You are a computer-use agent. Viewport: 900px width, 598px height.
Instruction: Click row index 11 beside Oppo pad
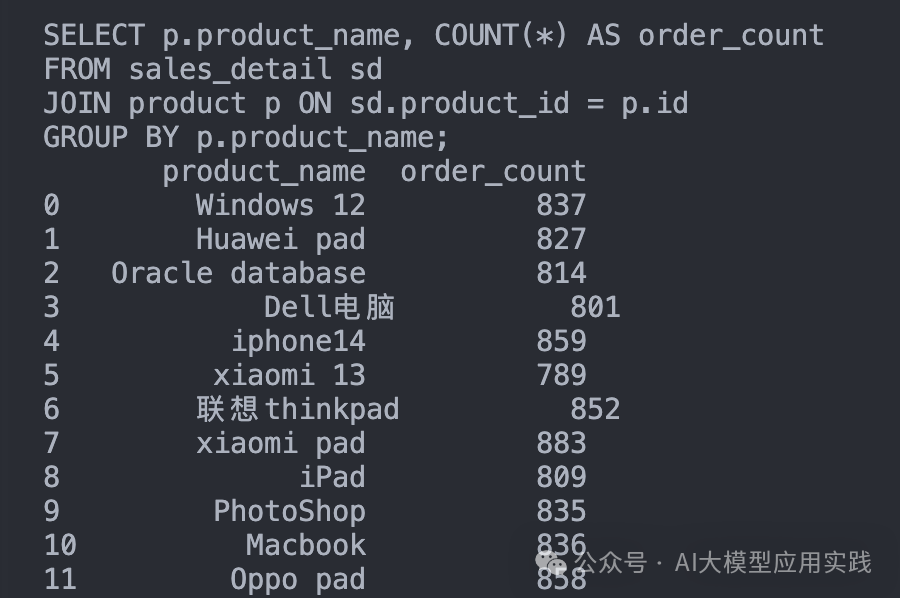[60, 579]
